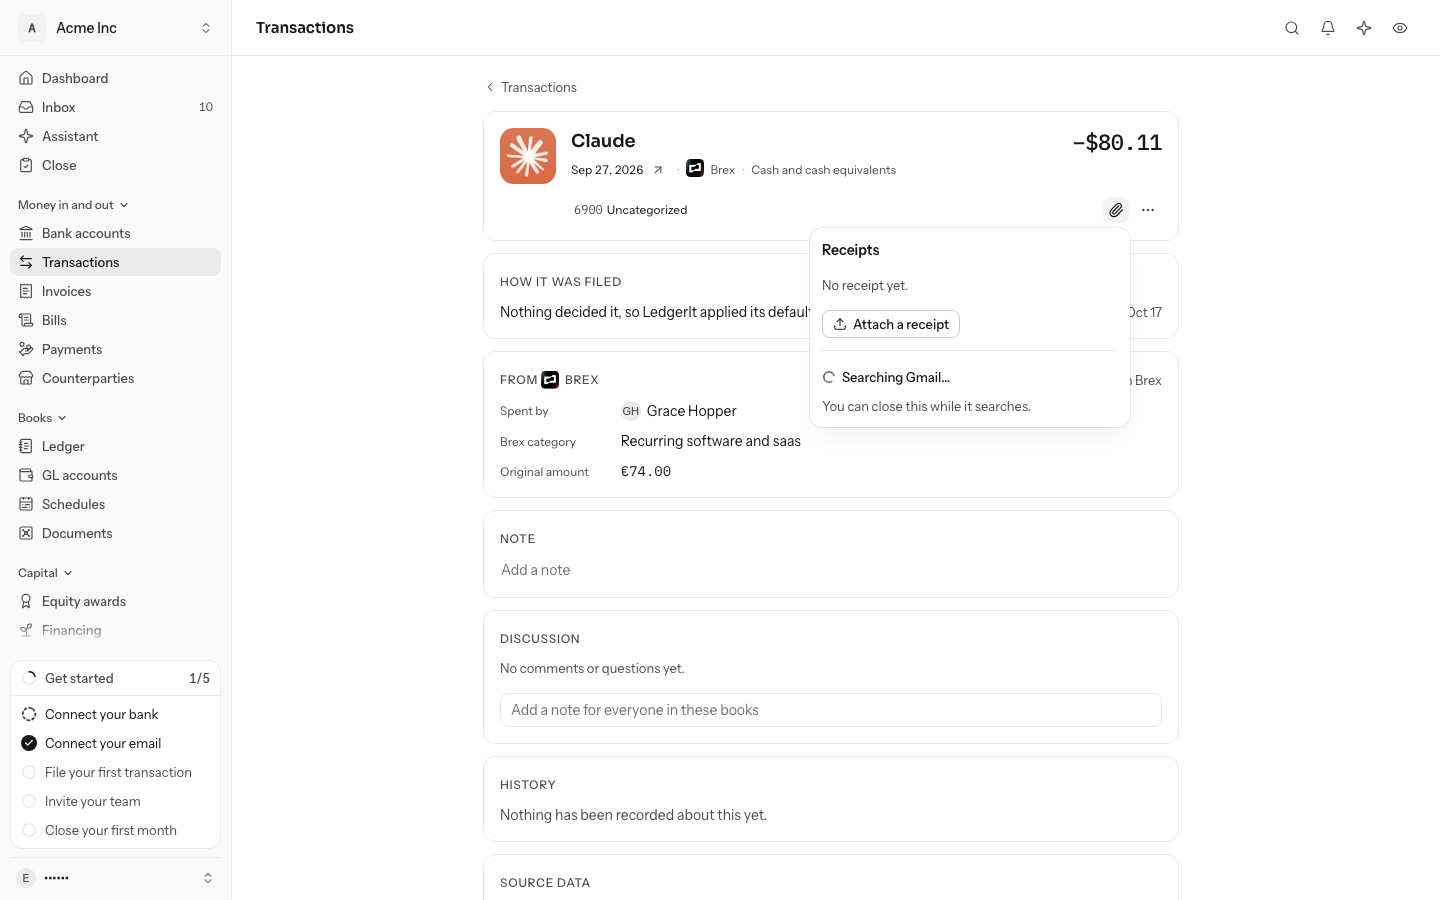Collapse the Books section

point(42,418)
